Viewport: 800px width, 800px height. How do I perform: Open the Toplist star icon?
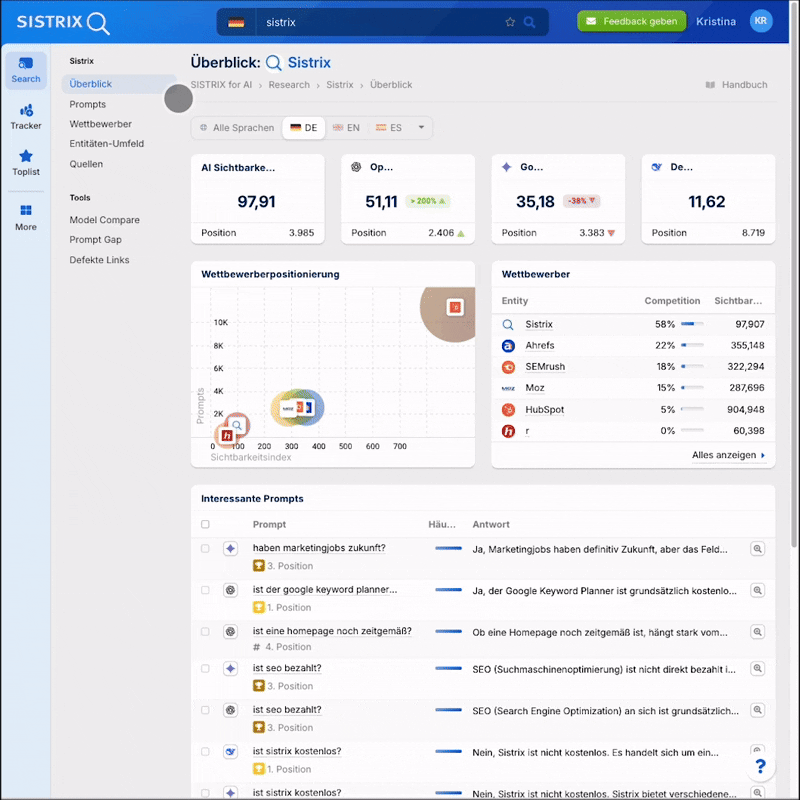pos(26,162)
